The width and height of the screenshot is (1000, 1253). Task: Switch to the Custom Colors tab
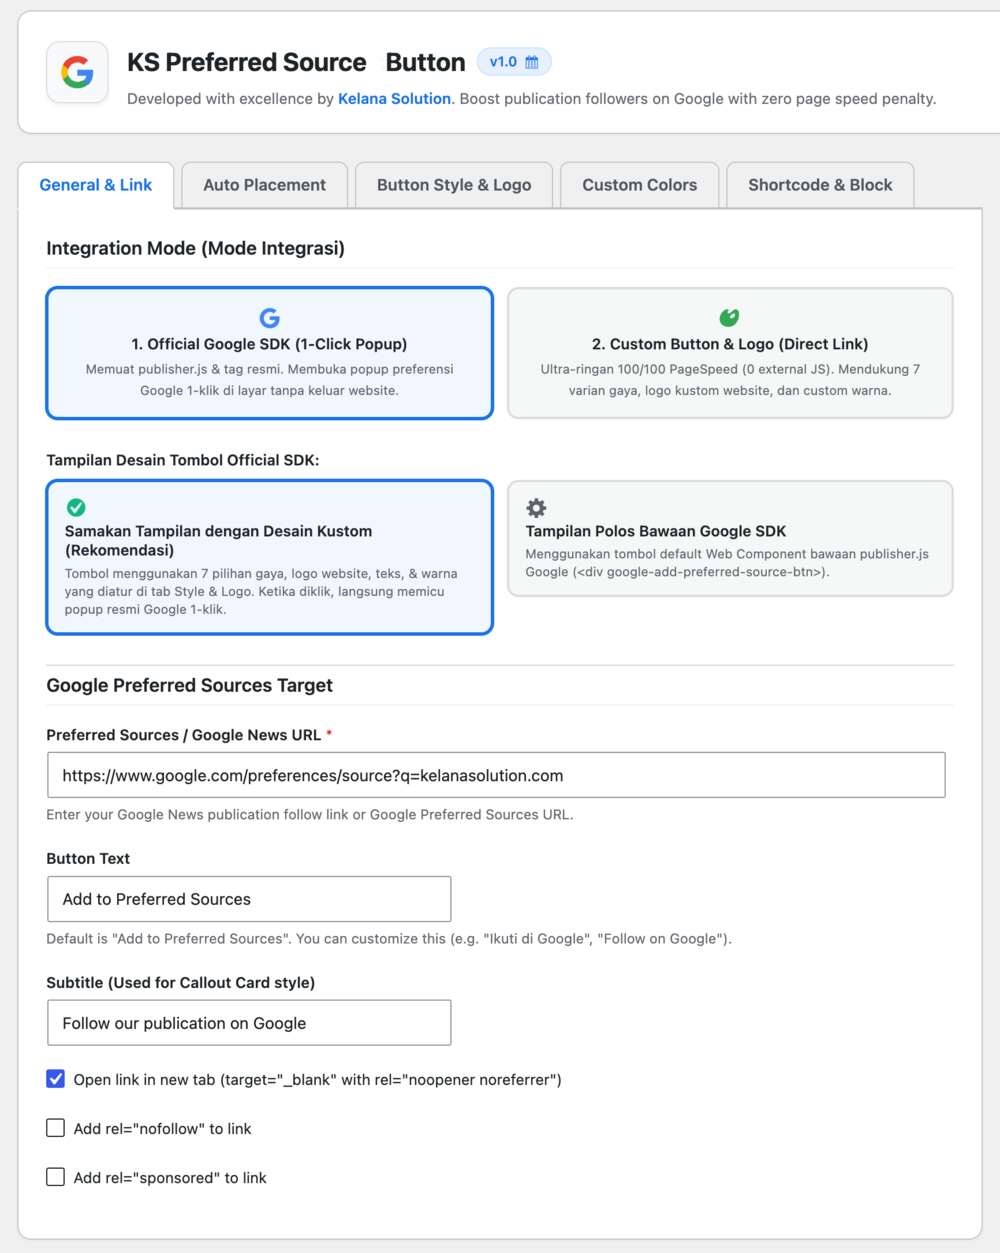pyautogui.click(x=640, y=185)
